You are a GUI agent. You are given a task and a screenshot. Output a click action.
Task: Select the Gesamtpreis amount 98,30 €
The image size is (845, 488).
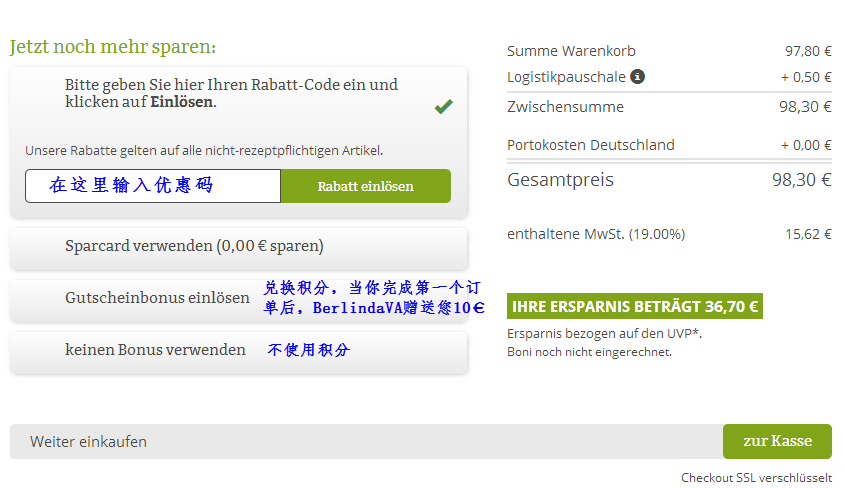tap(802, 179)
